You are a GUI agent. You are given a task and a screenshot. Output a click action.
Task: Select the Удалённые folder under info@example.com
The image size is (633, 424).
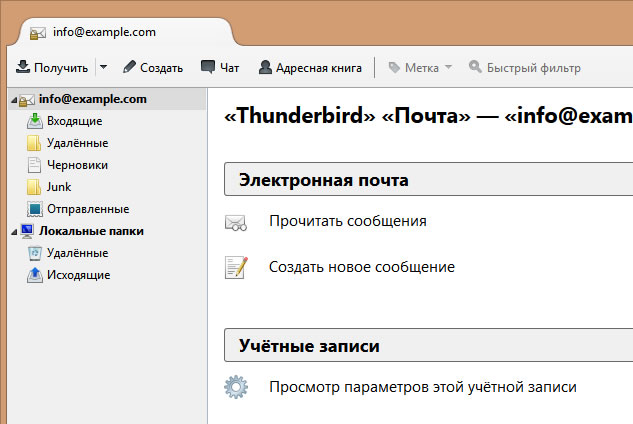click(77, 143)
